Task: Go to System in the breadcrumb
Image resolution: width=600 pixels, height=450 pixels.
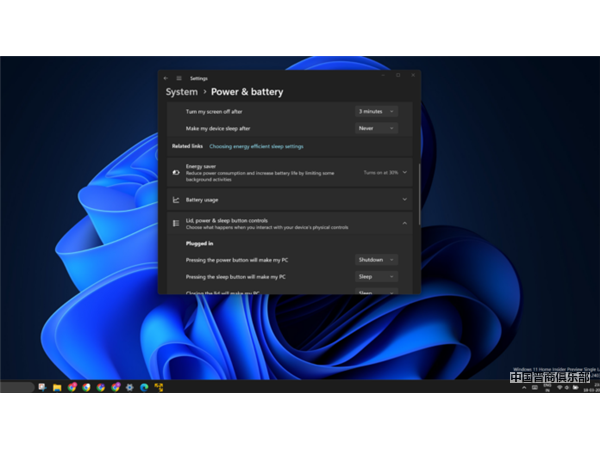Action: tap(181, 92)
